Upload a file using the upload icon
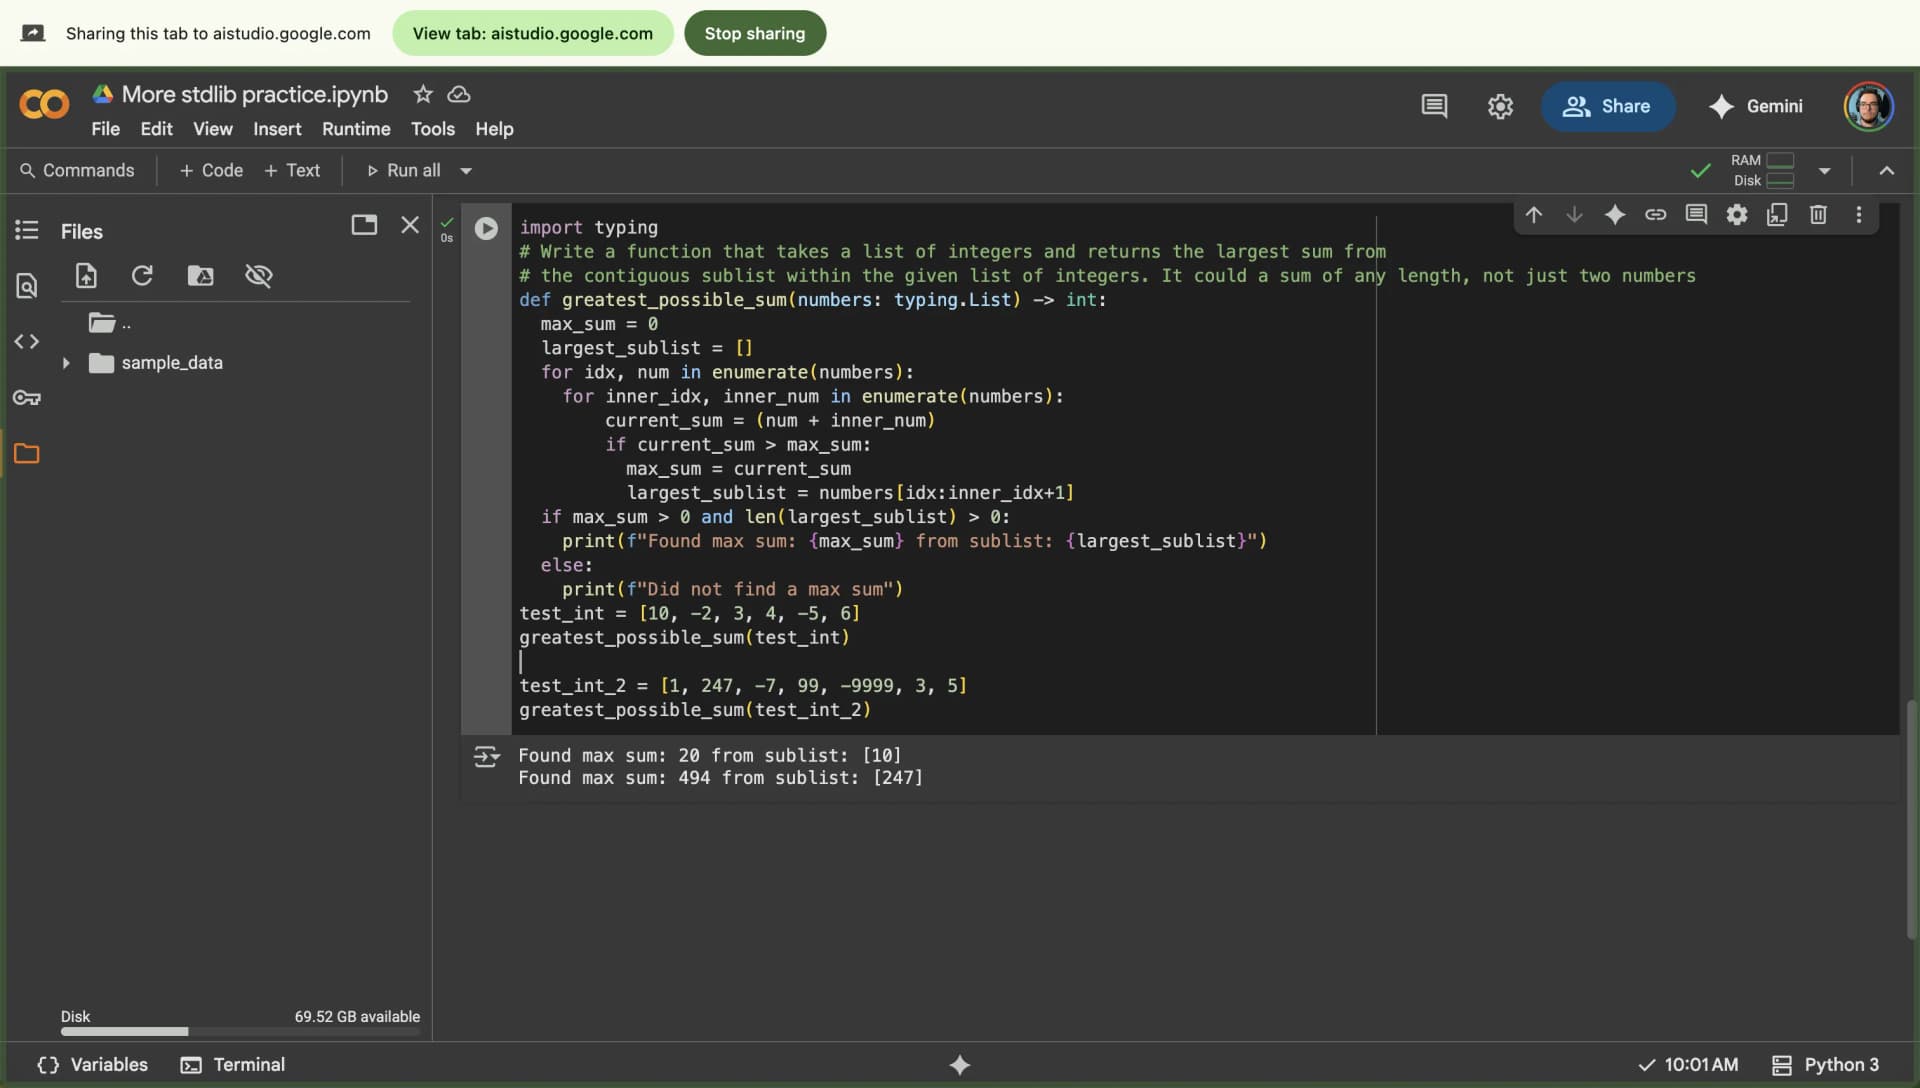 point(86,275)
